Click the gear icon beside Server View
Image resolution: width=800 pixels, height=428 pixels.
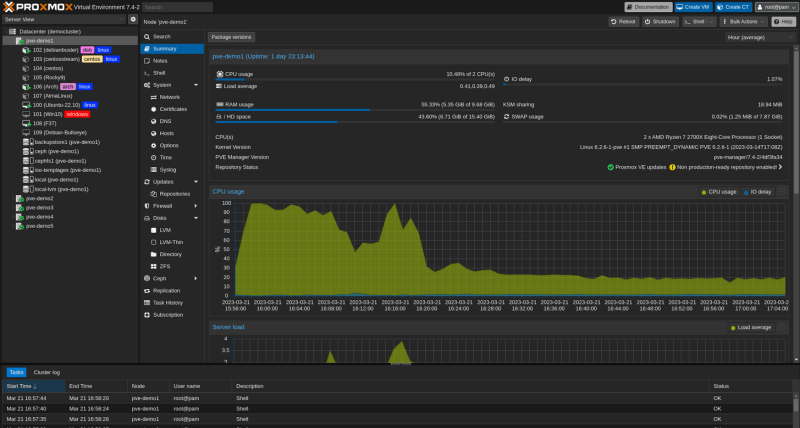pyautogui.click(x=133, y=19)
